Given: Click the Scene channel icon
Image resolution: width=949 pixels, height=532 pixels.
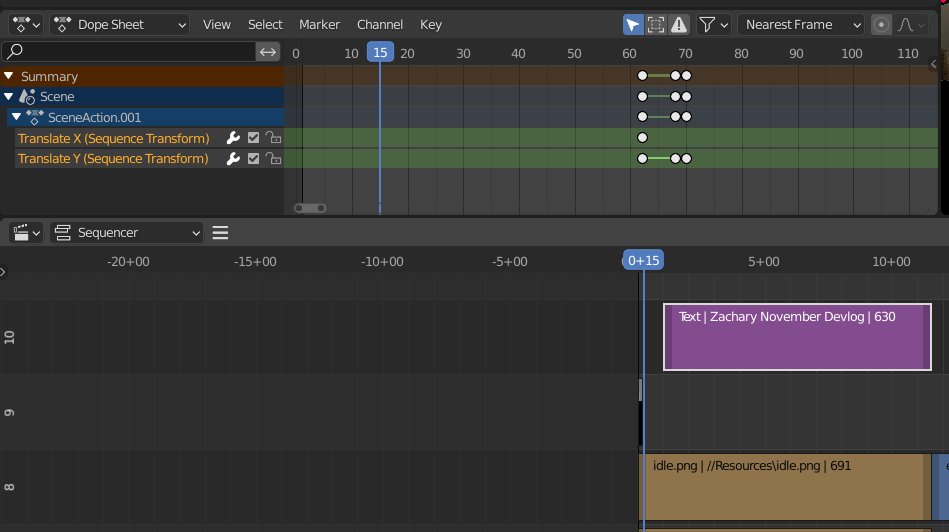Looking at the screenshot, I should (x=27, y=97).
